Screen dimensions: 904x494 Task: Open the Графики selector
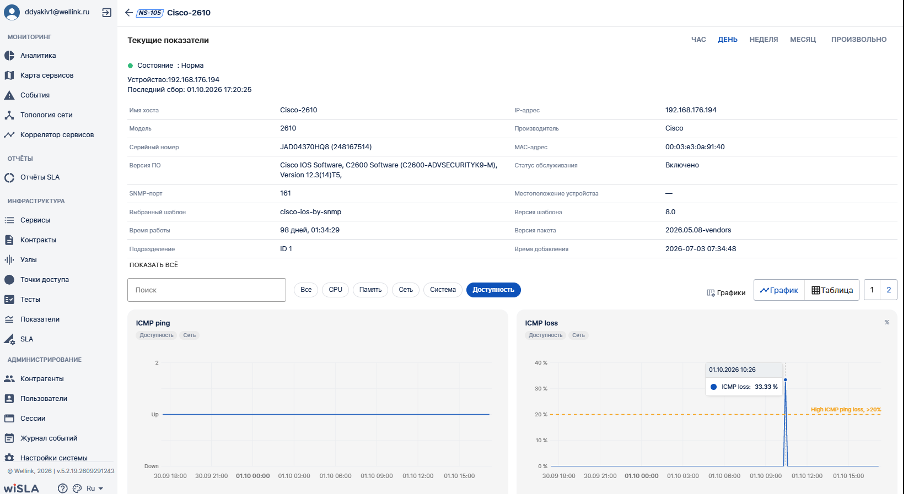[x=726, y=292]
